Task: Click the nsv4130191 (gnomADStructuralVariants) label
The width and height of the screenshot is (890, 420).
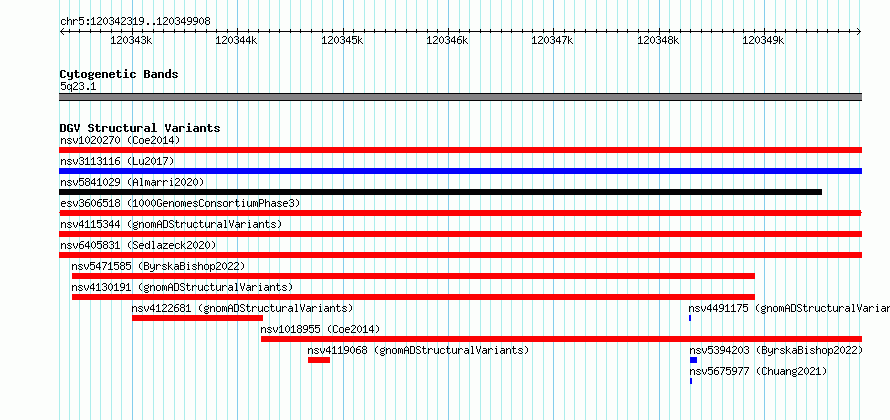Action: pos(182,287)
